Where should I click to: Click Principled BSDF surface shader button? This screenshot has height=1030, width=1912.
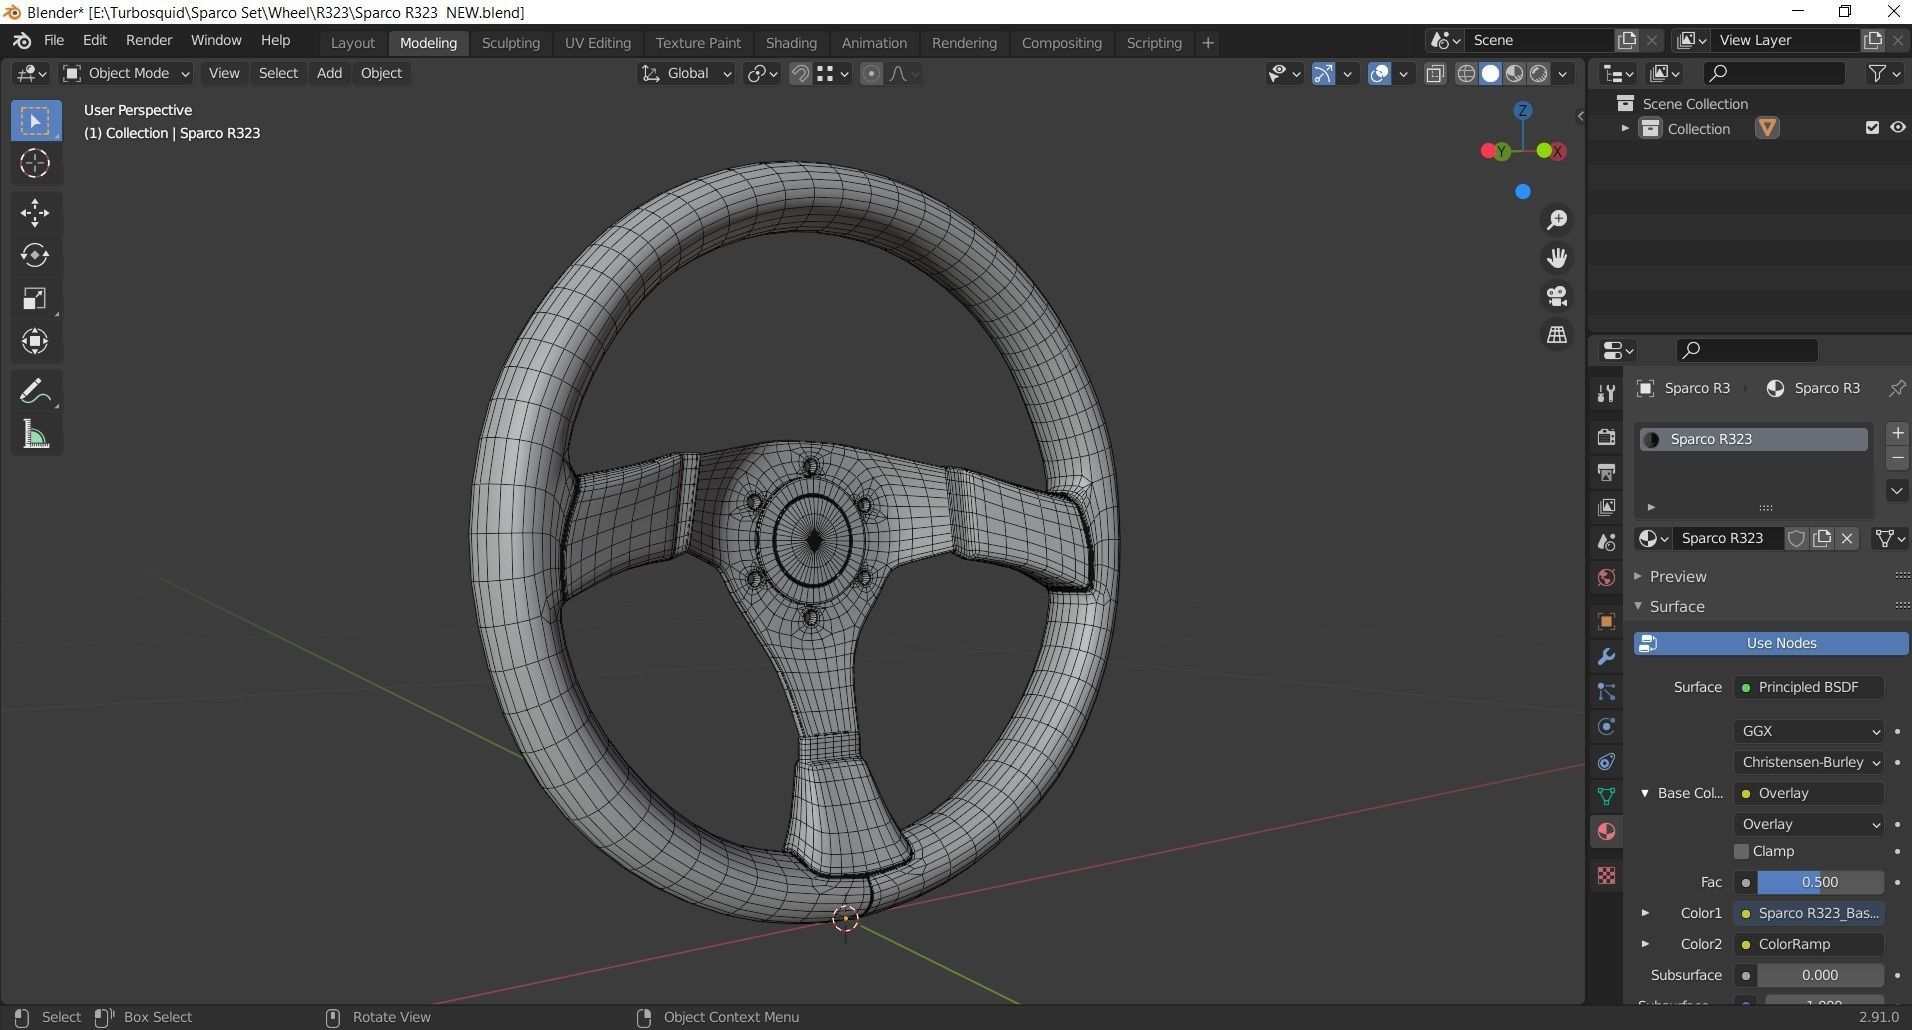(1808, 687)
